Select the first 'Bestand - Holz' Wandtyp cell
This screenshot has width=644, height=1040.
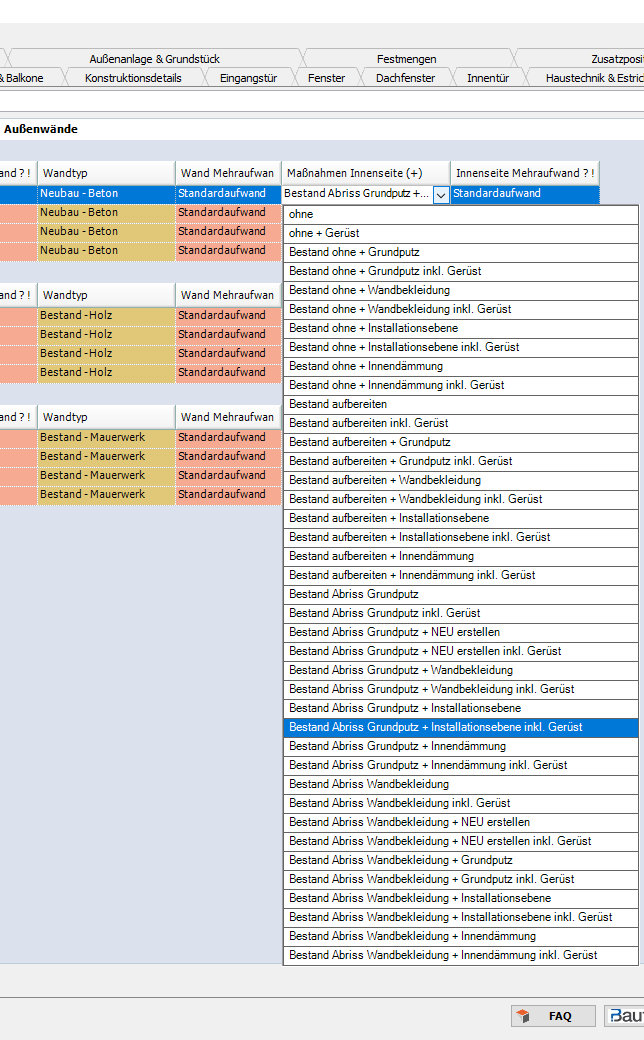tap(106, 315)
